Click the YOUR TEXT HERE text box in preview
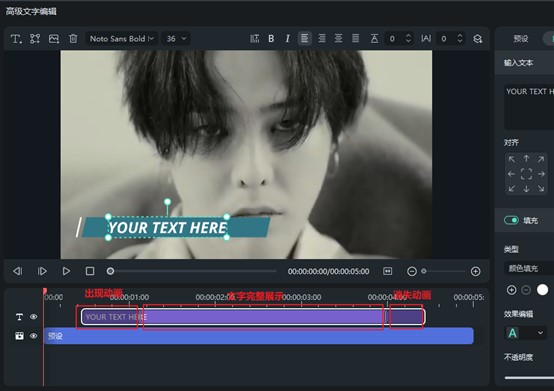Image resolution: width=554 pixels, height=391 pixels. tap(167, 228)
